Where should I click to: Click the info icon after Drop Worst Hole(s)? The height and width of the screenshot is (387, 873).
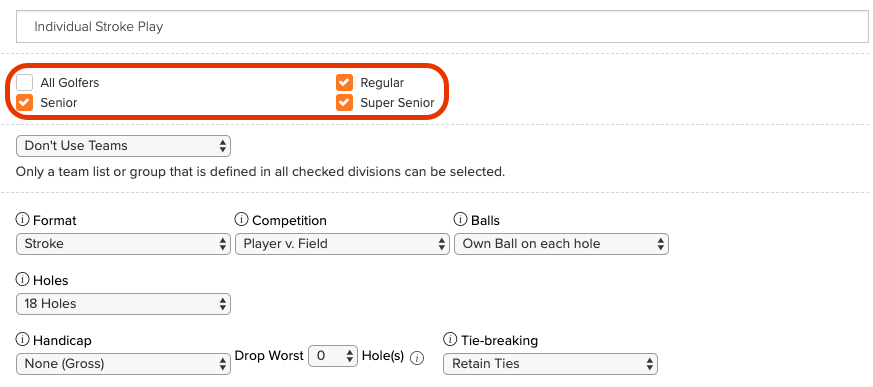pos(417,358)
